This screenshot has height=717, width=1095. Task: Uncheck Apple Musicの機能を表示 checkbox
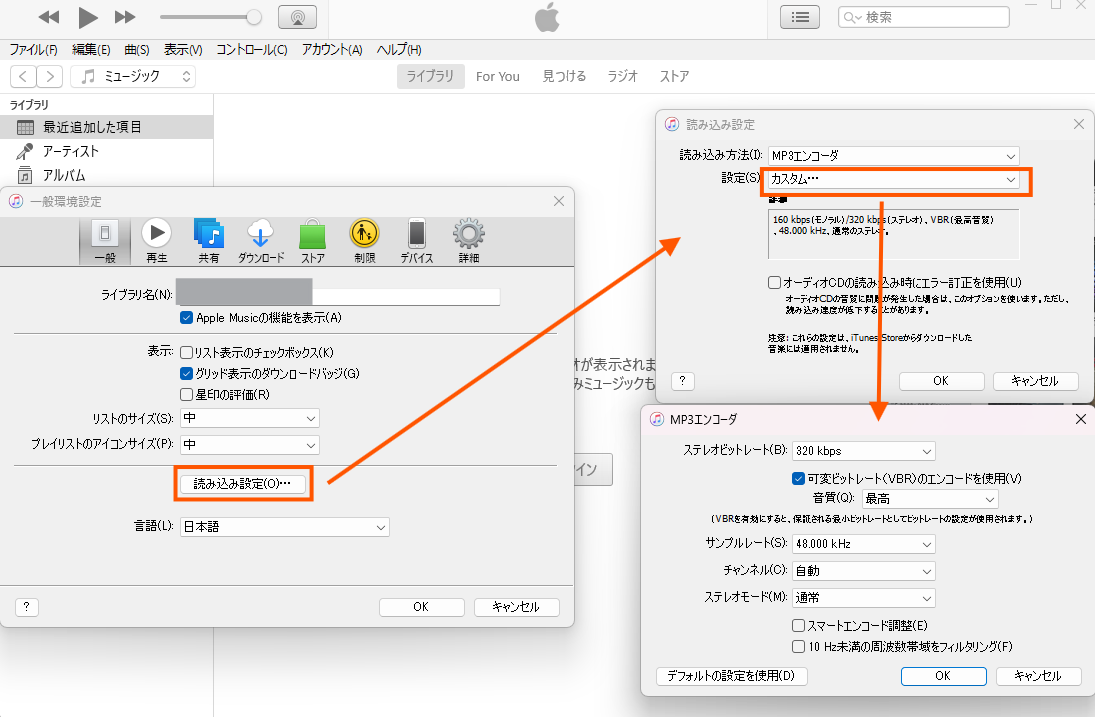[x=186, y=318]
